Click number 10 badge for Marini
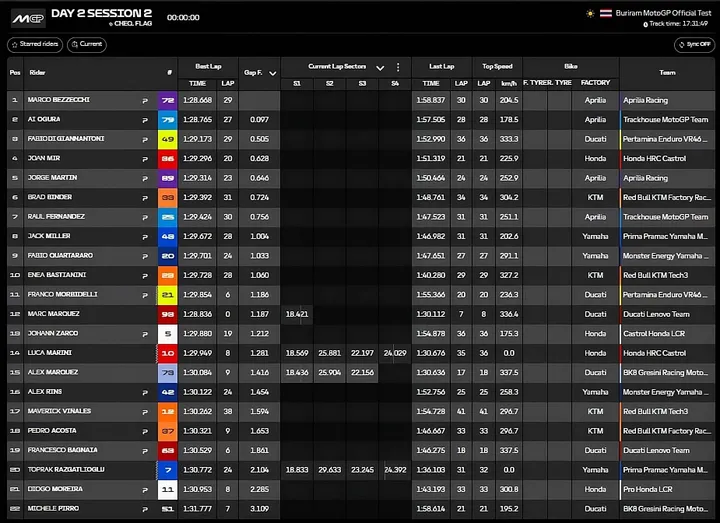This screenshot has width=720, height=523. (168, 353)
